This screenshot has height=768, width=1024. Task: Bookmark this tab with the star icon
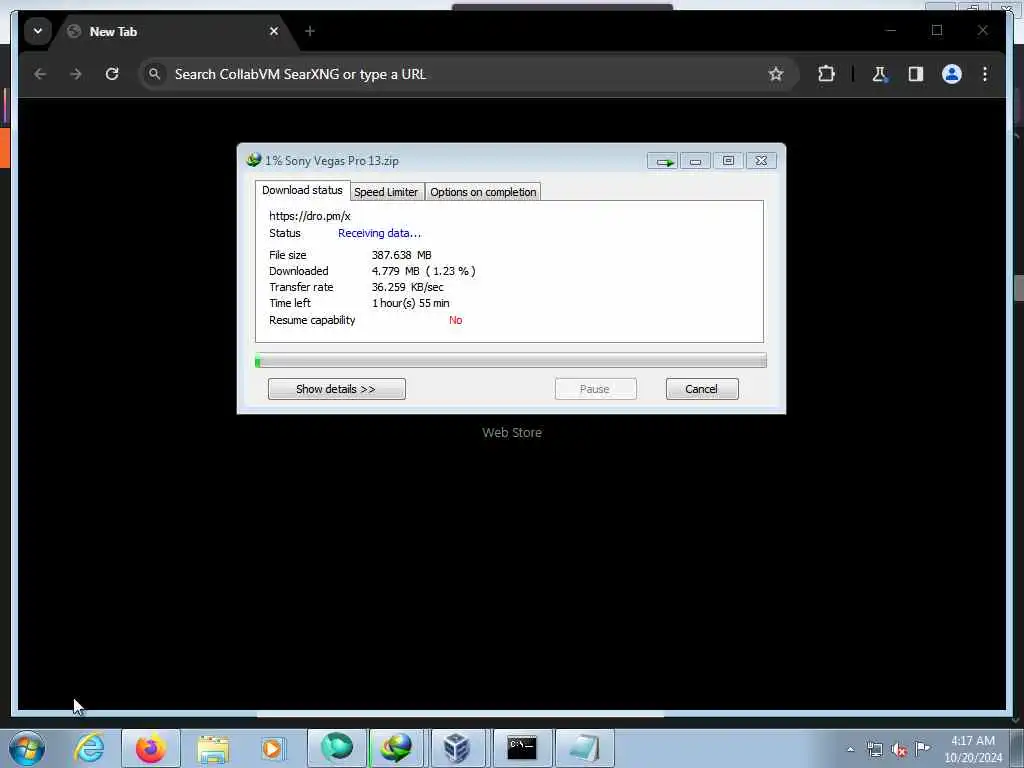[775, 74]
